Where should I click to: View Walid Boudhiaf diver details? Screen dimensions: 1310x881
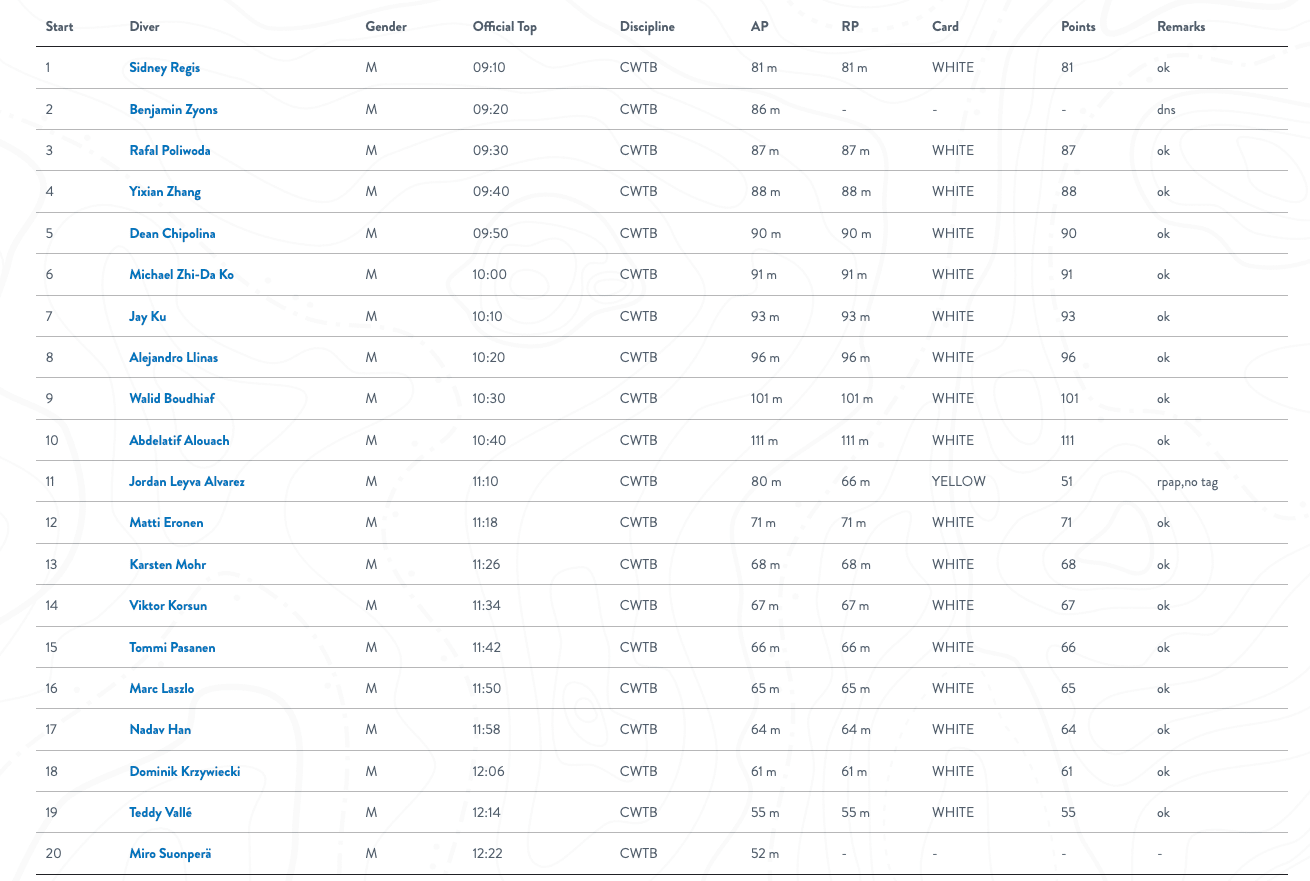click(172, 399)
